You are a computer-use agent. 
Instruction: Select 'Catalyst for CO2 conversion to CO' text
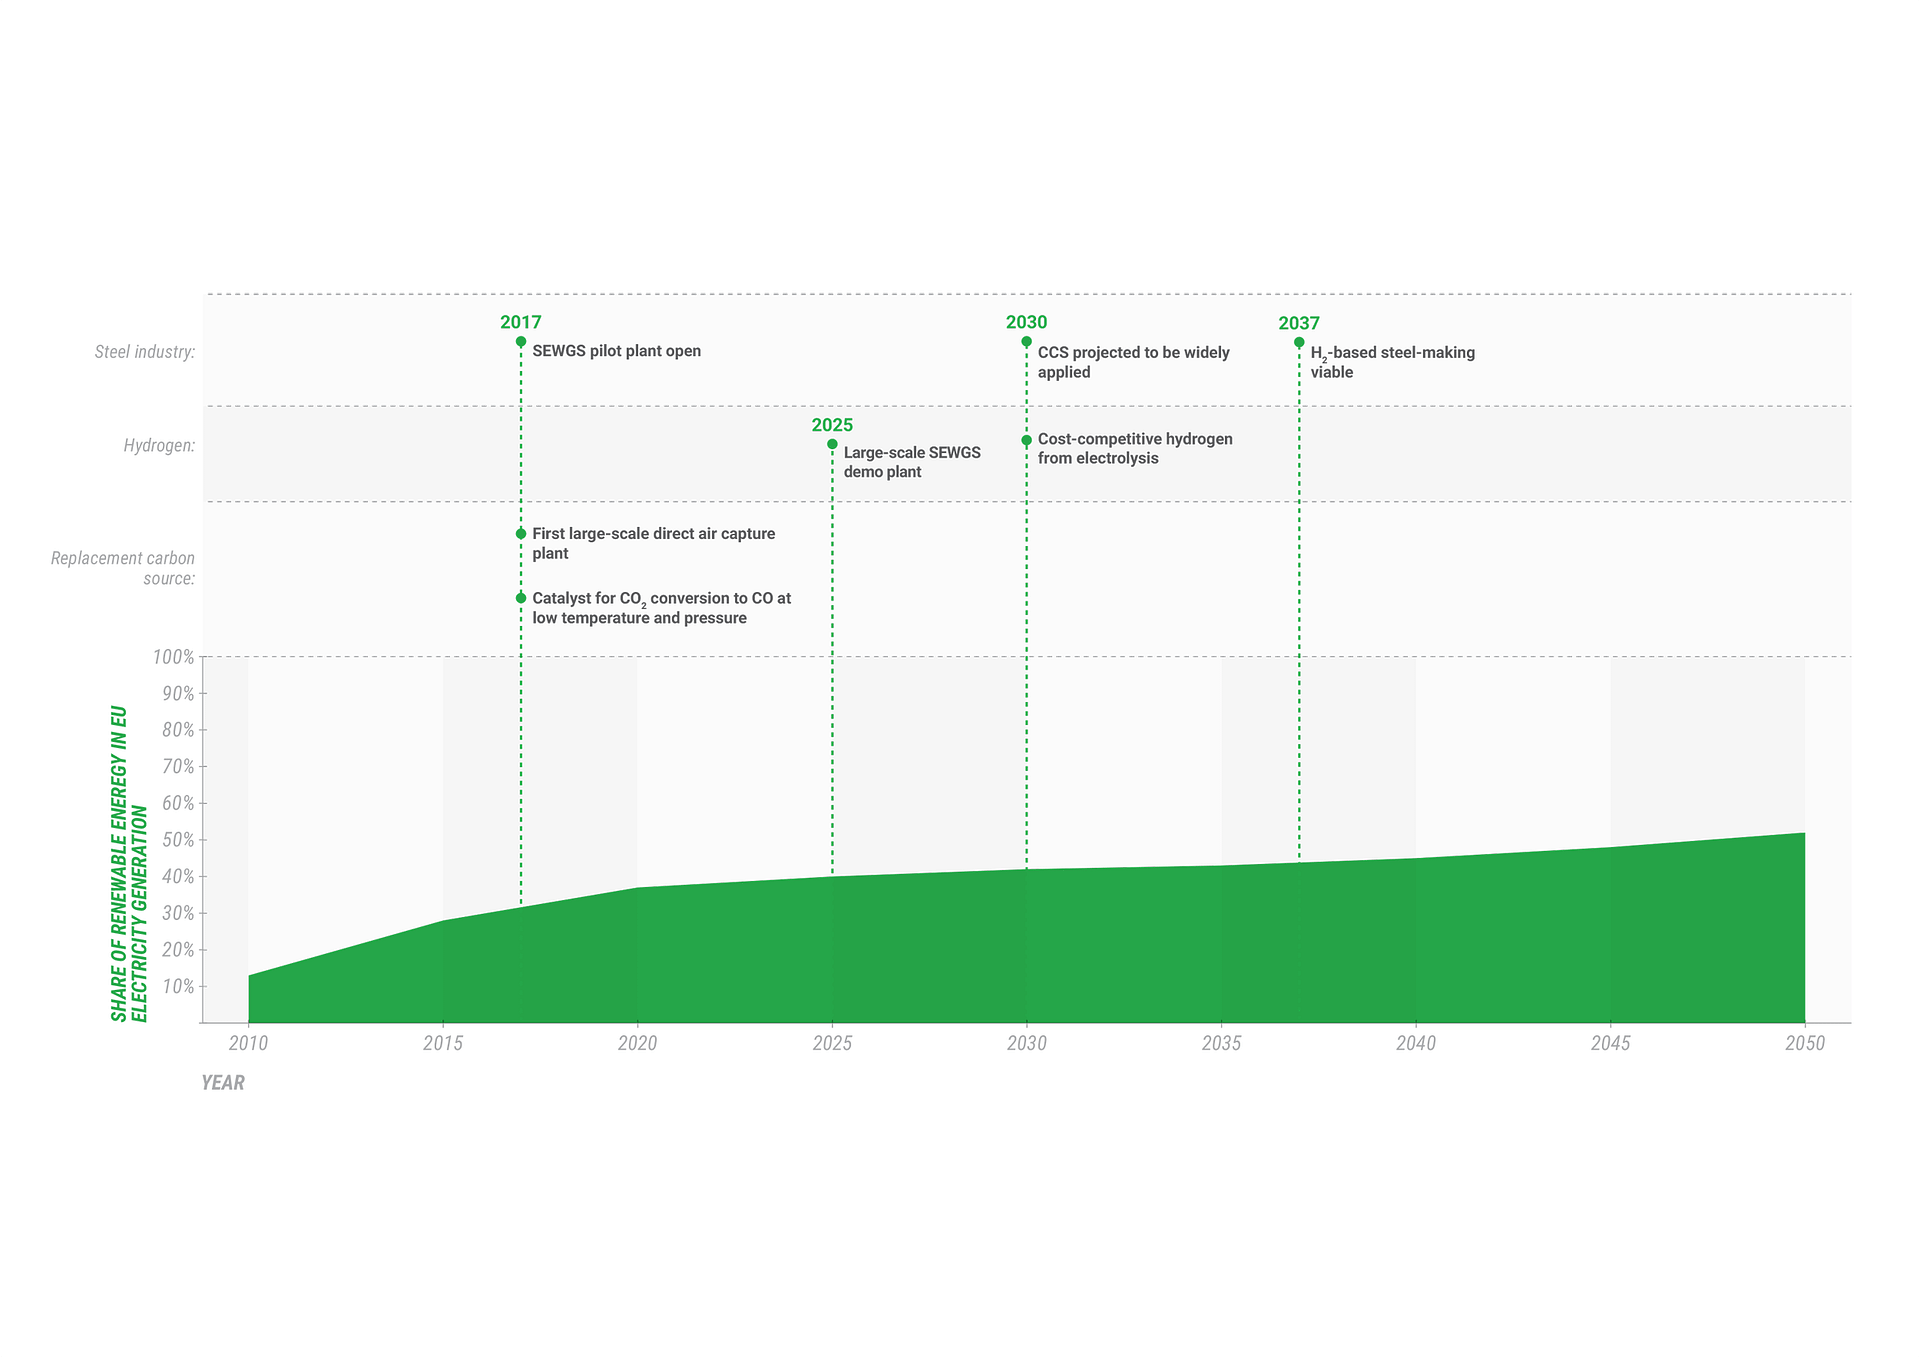pos(652,598)
